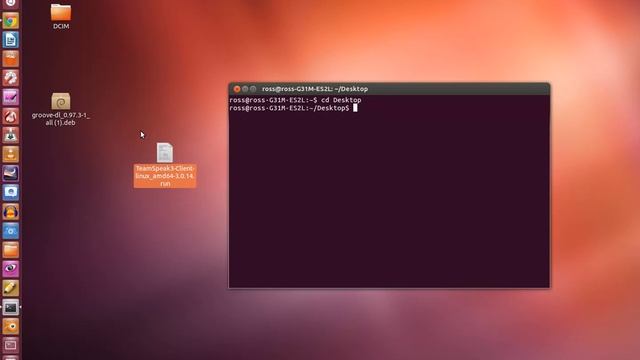Image resolution: width=640 pixels, height=360 pixels.
Task: Open Ubuntu Software Center in launcher
Action: coord(11,59)
